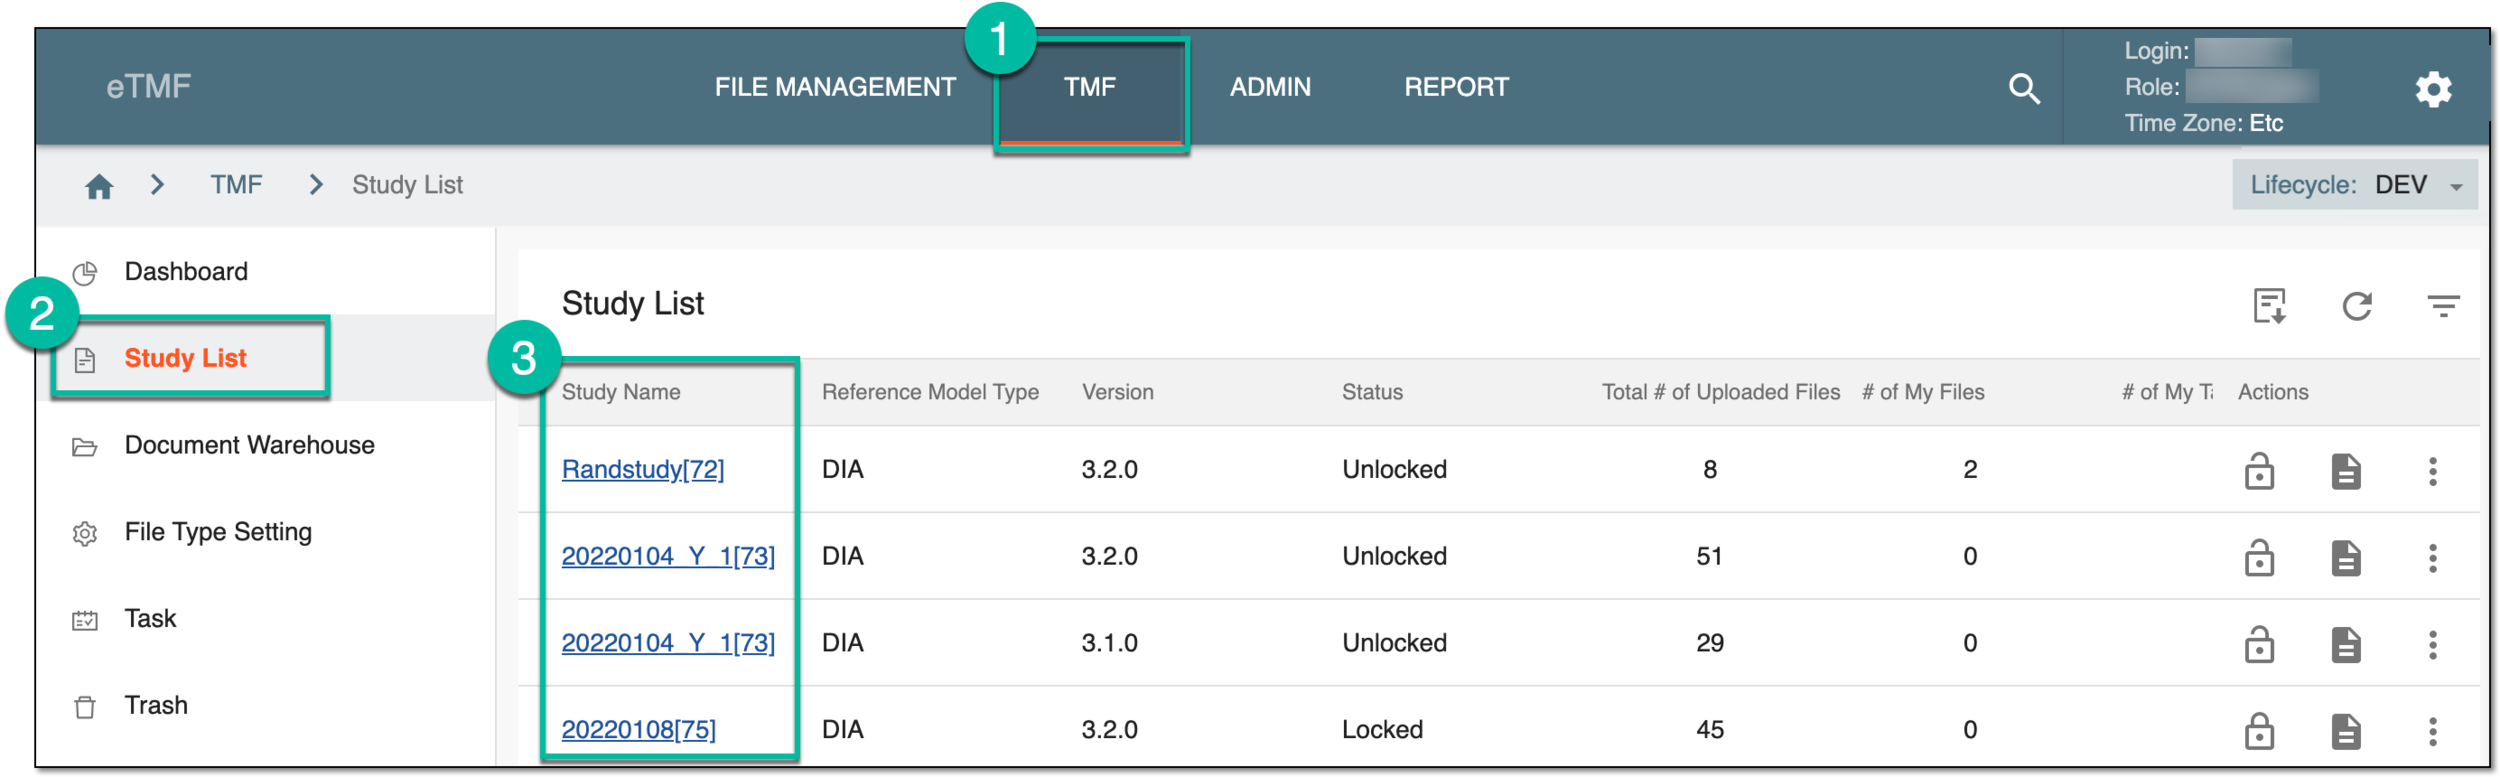
Task: Select Study List in the sidebar
Action: (186, 358)
